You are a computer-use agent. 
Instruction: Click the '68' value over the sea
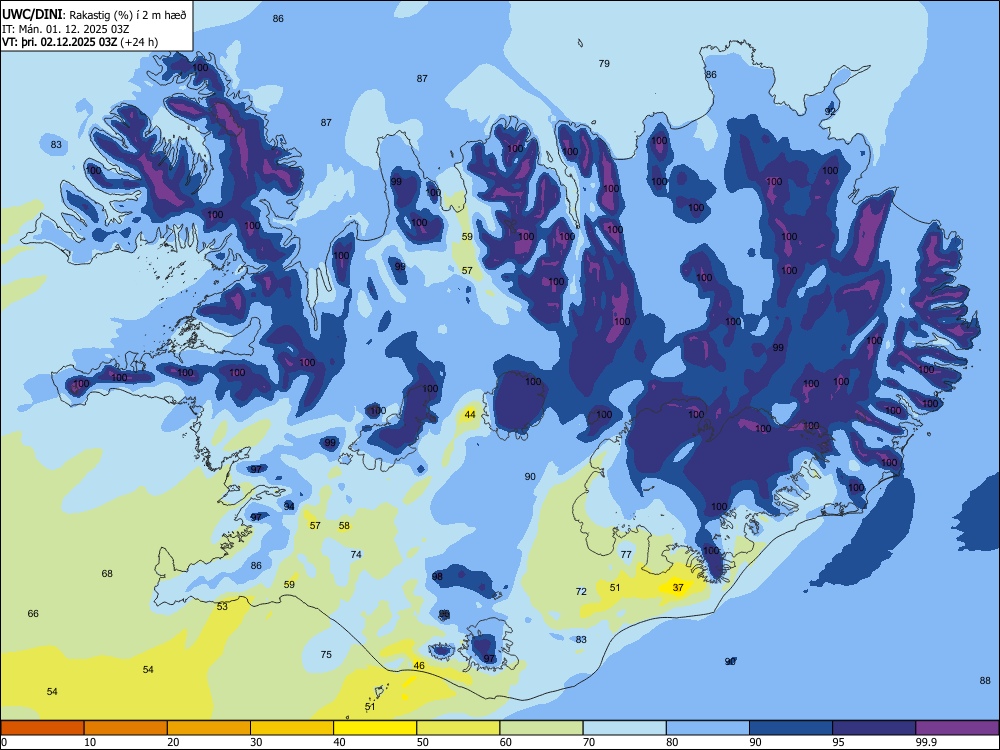pos(107,573)
